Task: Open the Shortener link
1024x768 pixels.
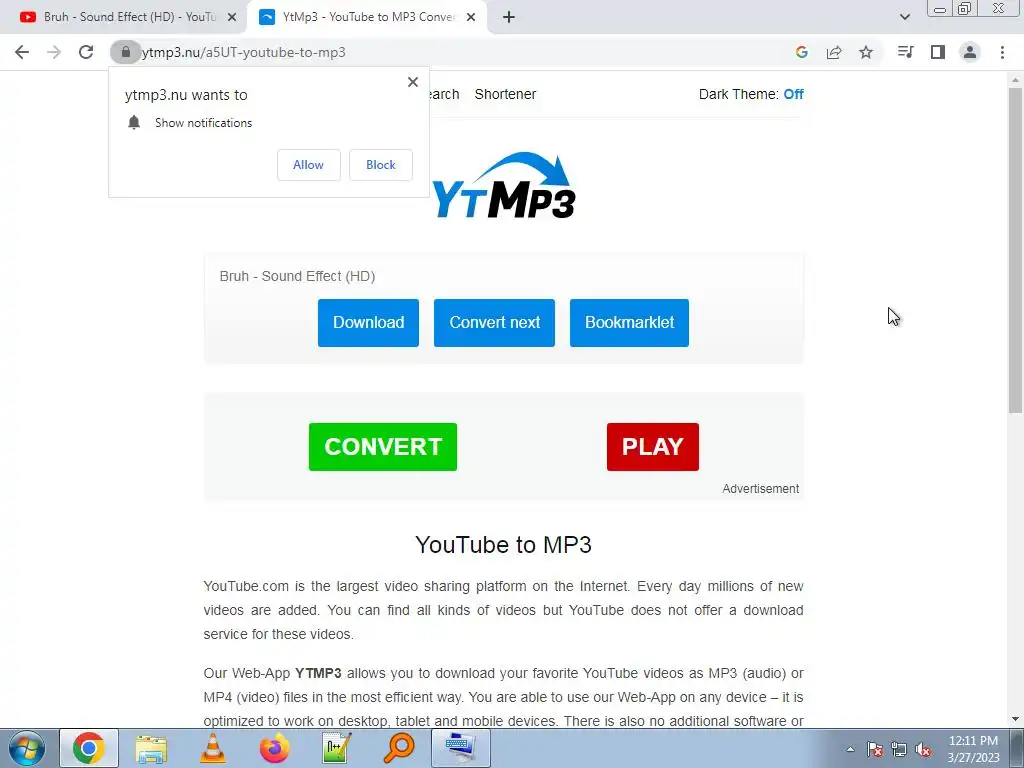Action: [505, 94]
